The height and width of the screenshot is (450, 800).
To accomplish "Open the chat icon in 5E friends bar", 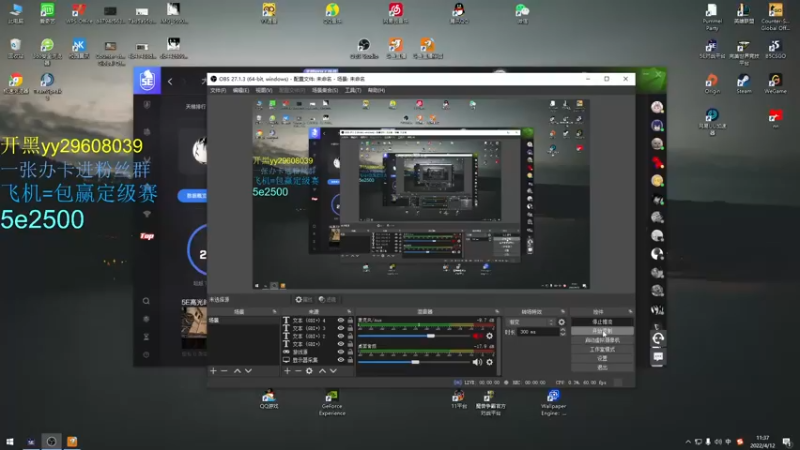I will 658,357.
